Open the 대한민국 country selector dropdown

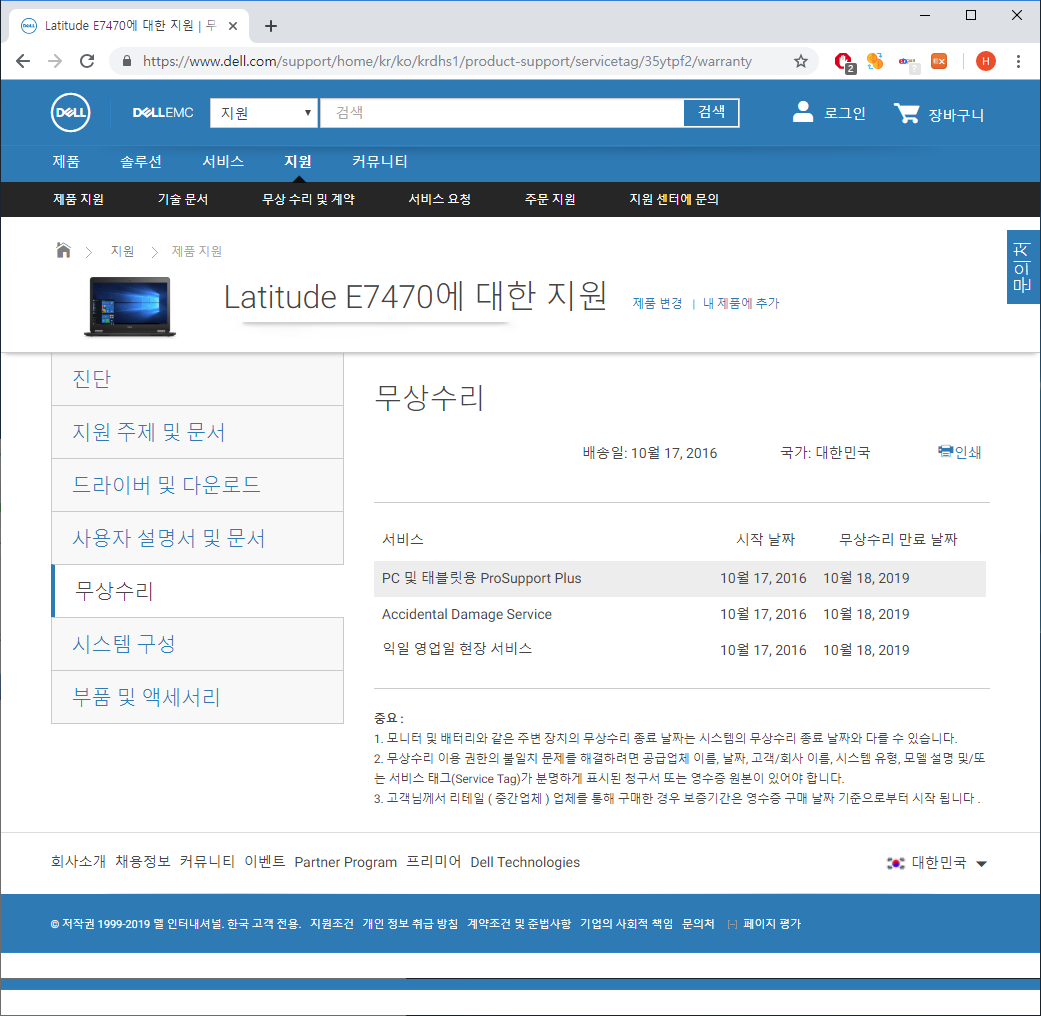pos(937,863)
